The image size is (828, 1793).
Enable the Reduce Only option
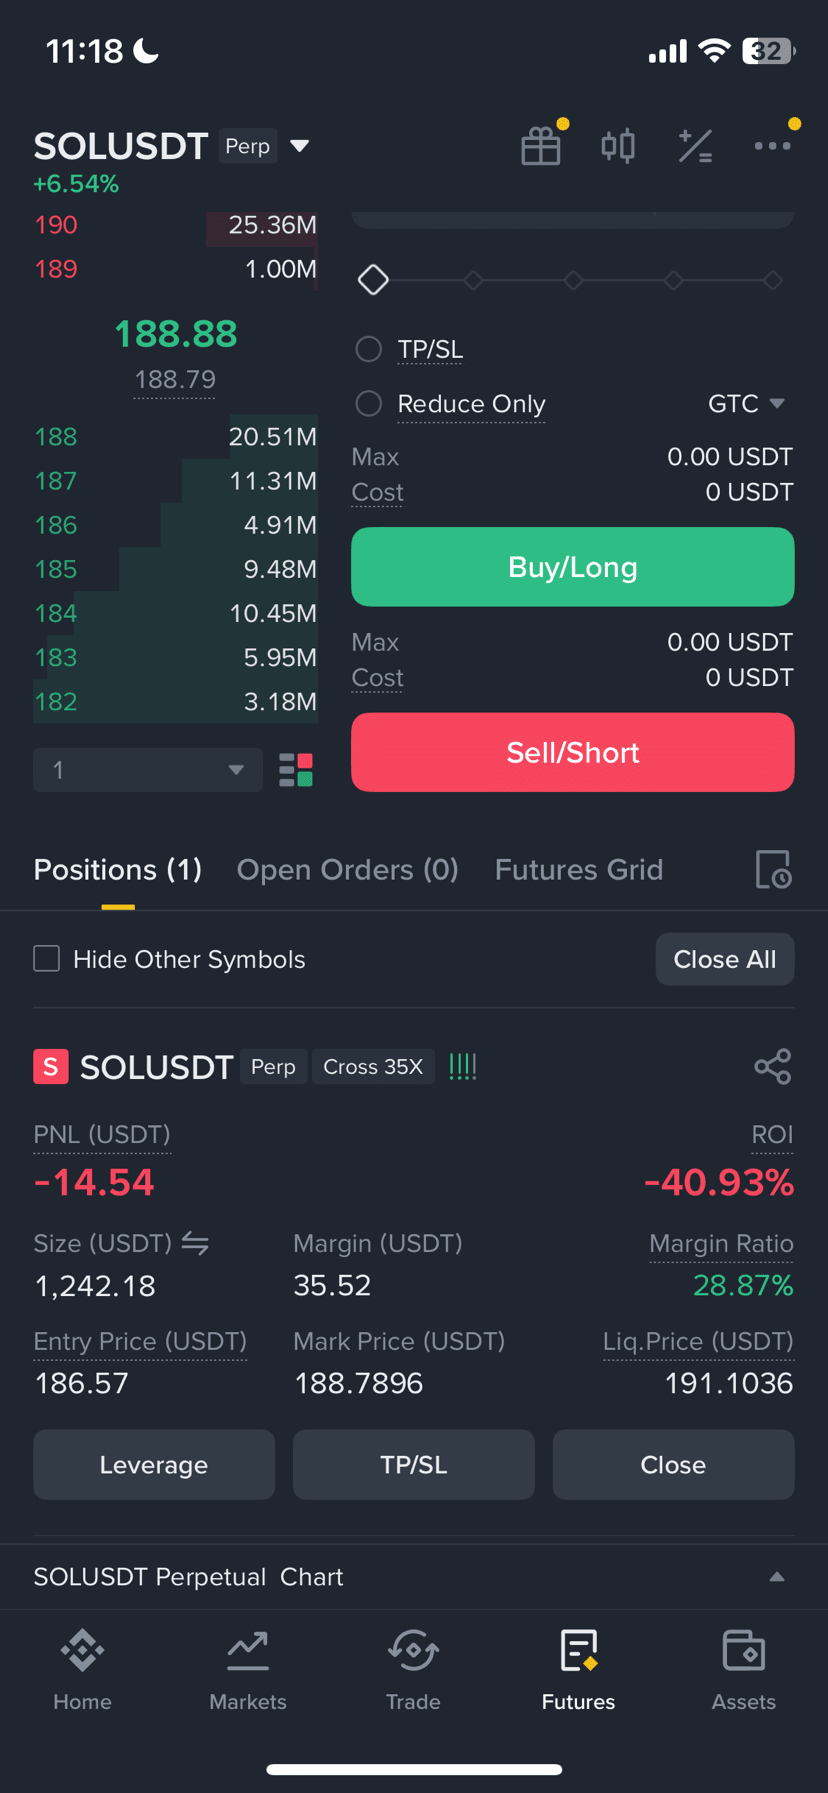[x=369, y=403]
